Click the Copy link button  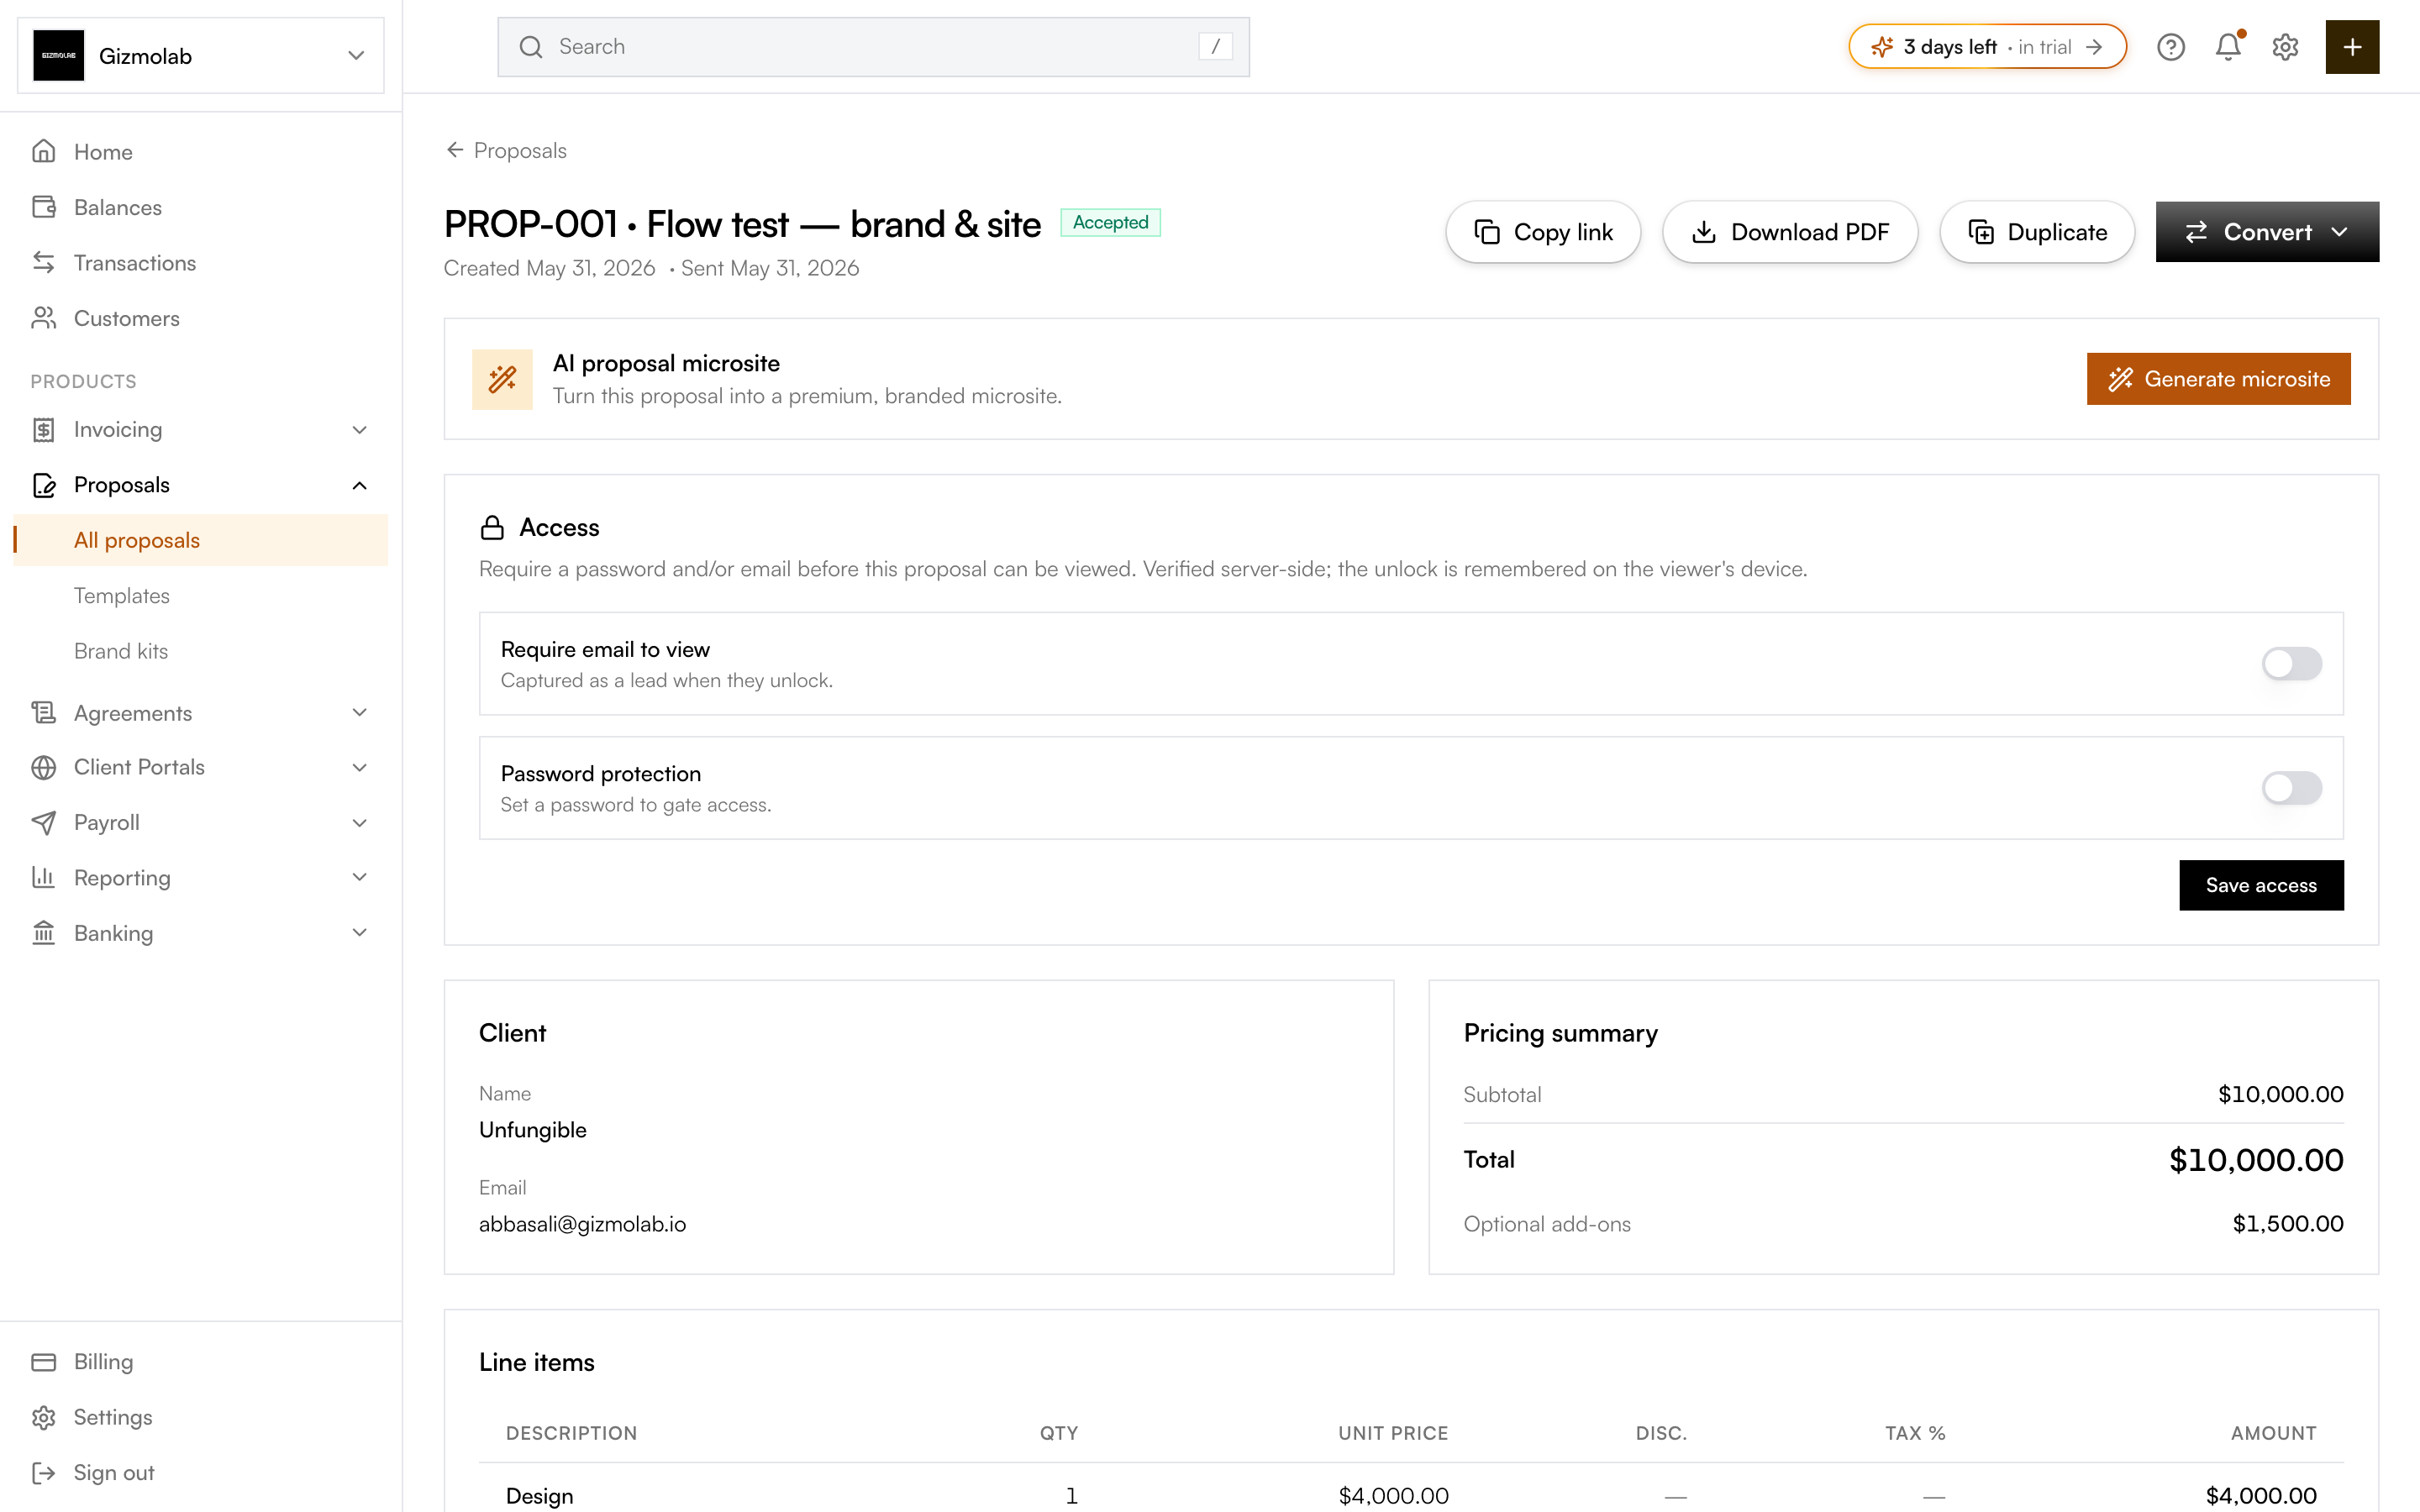click(1543, 232)
